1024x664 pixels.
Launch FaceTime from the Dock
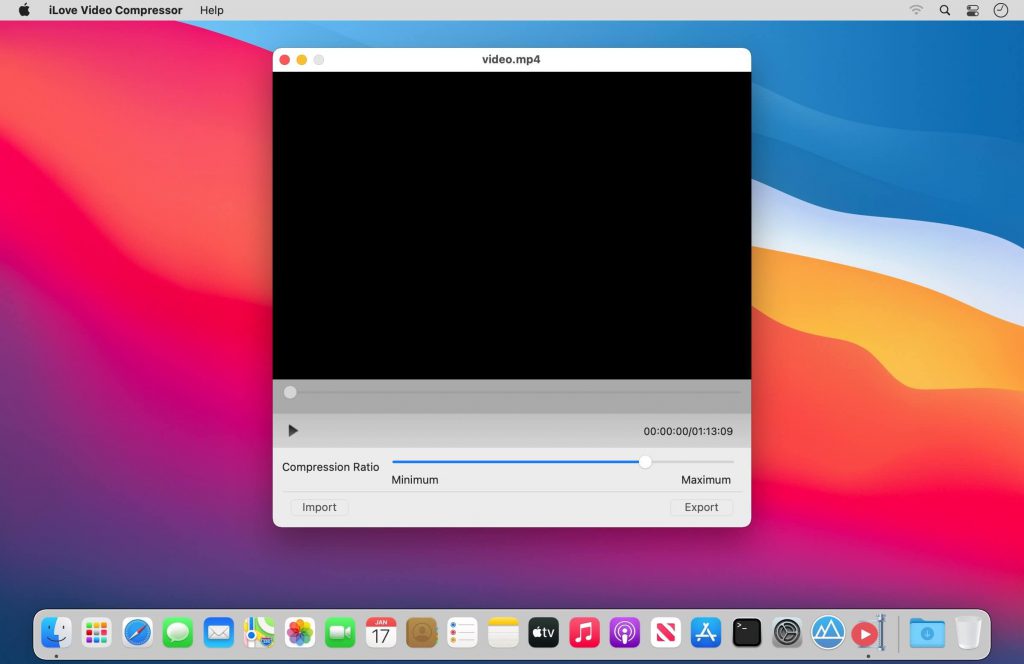340,632
